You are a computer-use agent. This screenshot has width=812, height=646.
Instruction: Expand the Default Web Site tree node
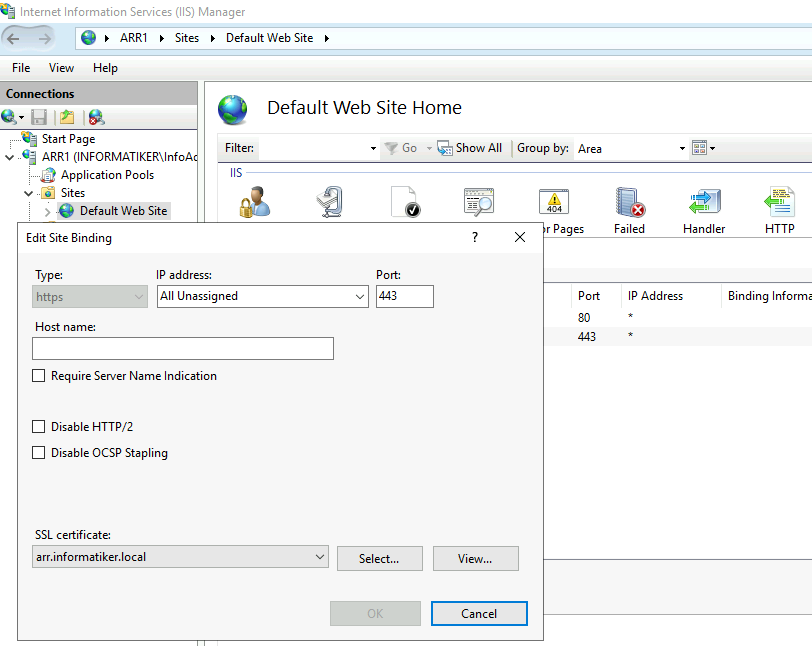coord(47,211)
